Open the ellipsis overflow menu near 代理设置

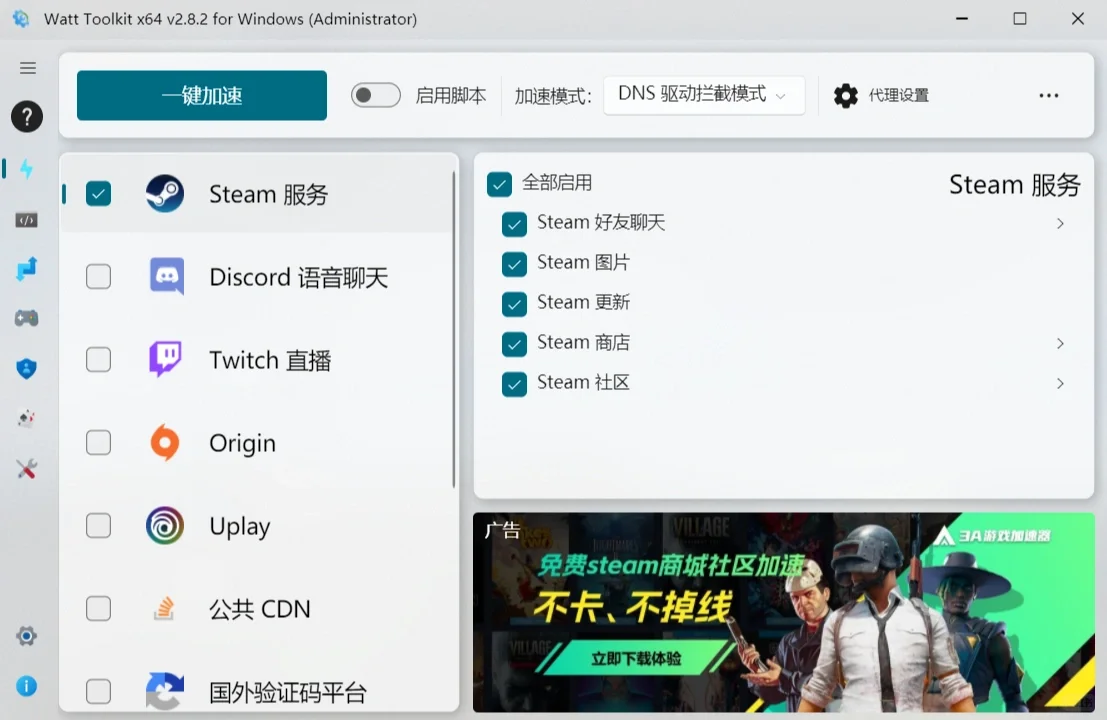[1048, 95]
